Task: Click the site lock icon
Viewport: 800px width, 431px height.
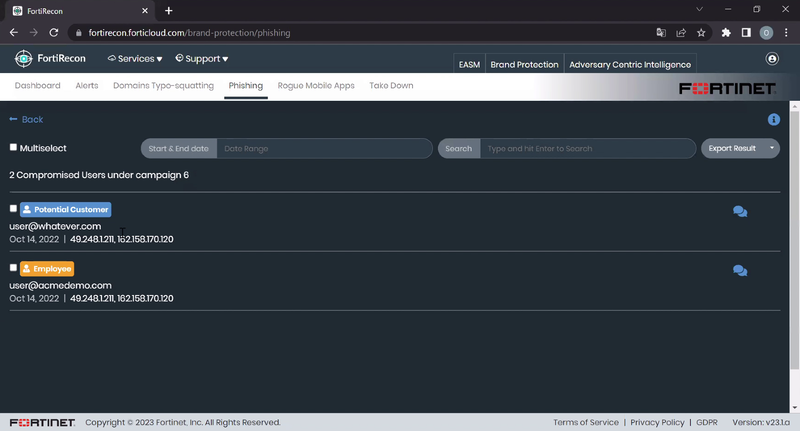Action: tap(78, 33)
